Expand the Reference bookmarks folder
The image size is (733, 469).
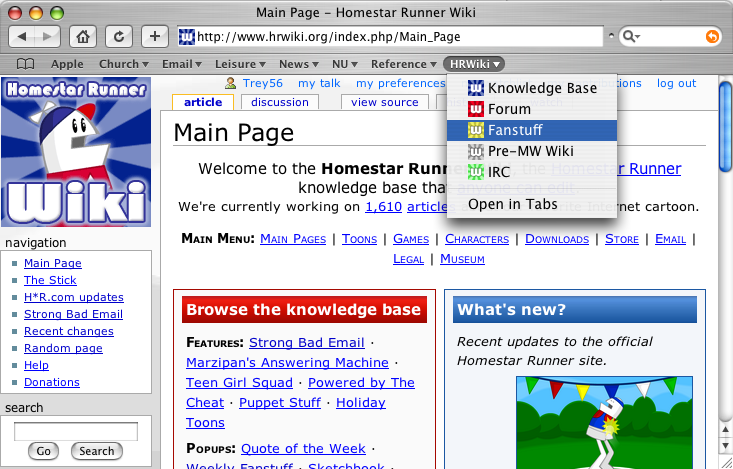pos(404,64)
